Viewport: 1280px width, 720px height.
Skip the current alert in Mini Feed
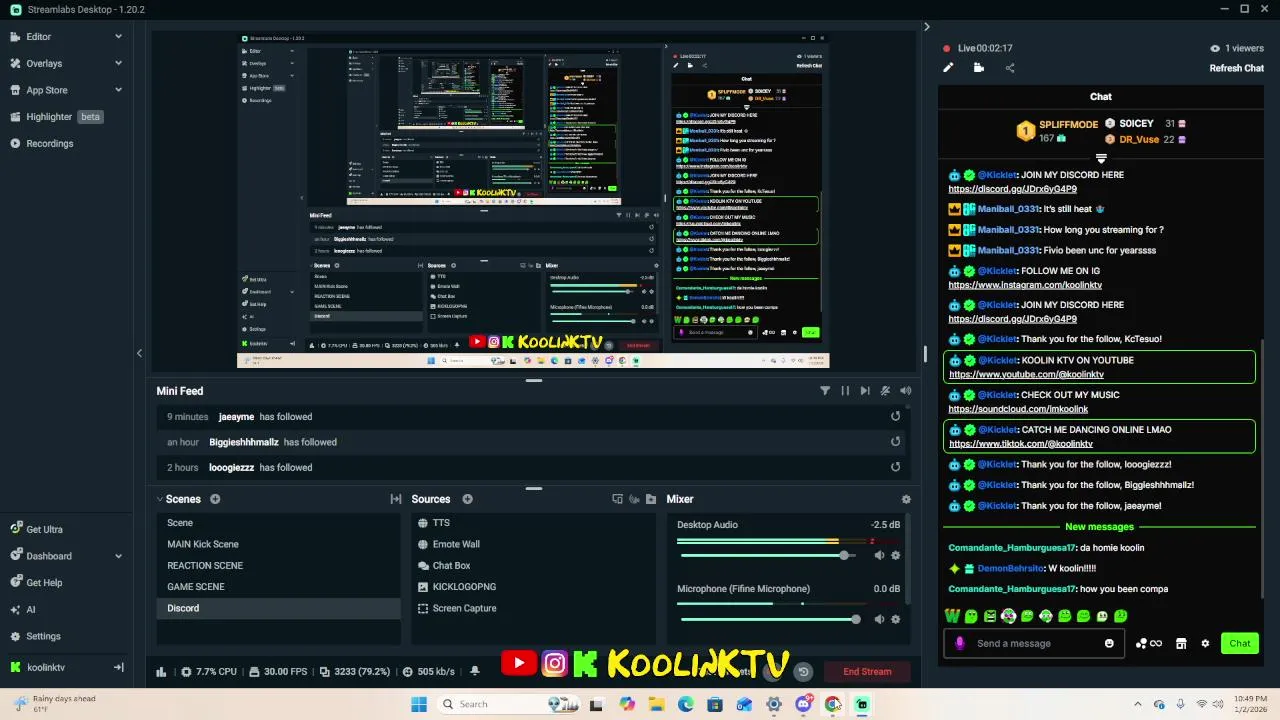coord(865,391)
